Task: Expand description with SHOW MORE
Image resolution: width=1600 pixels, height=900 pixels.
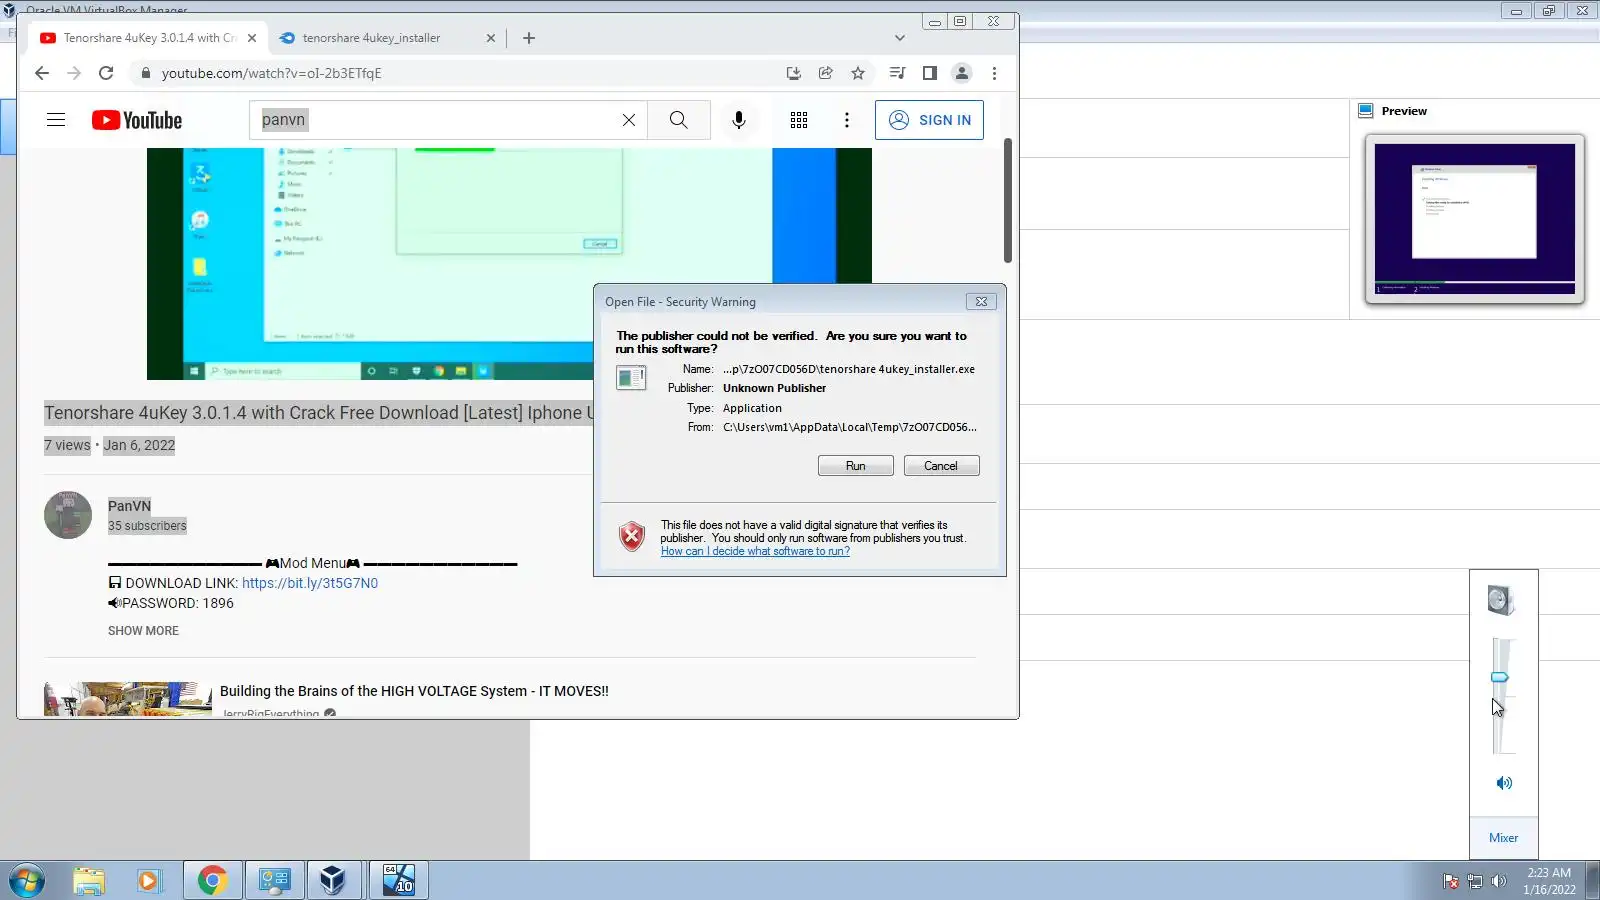Action: point(144,631)
